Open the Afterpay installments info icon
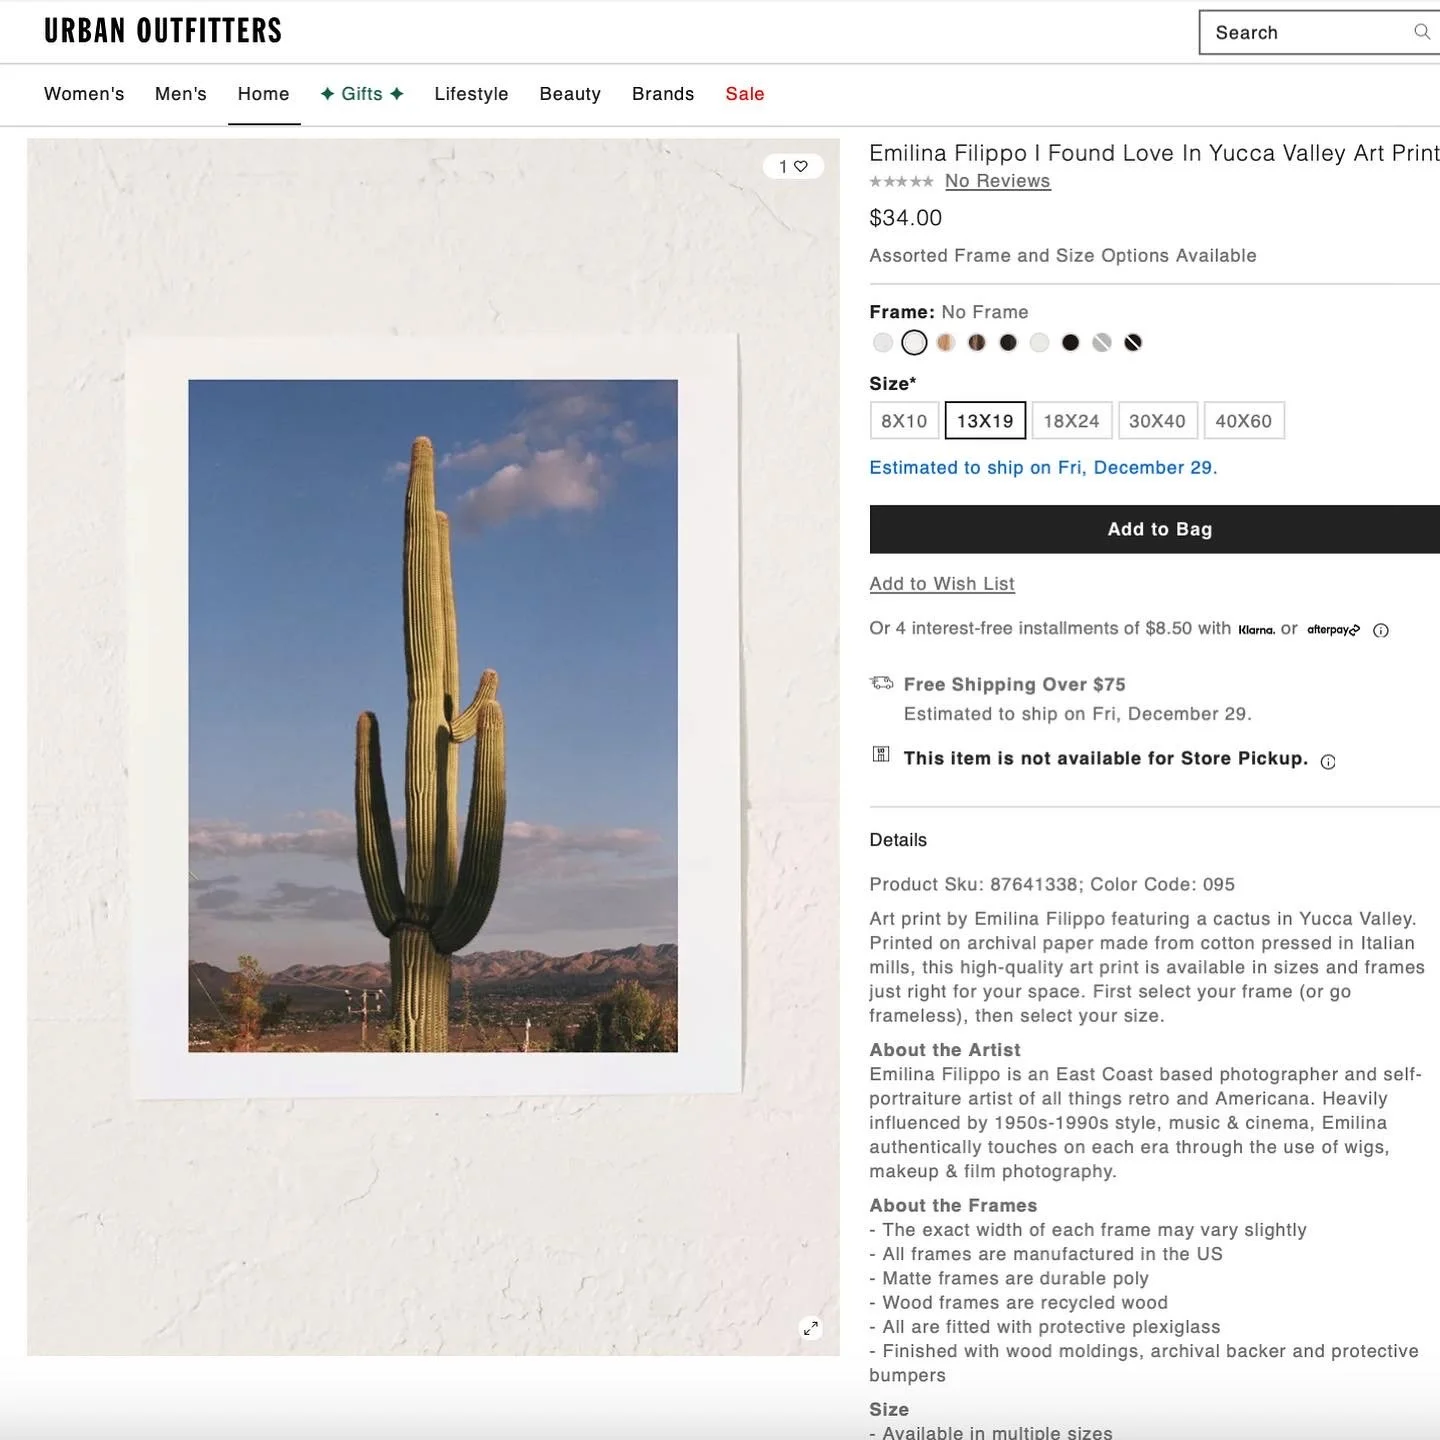Image resolution: width=1440 pixels, height=1440 pixels. 1381,630
